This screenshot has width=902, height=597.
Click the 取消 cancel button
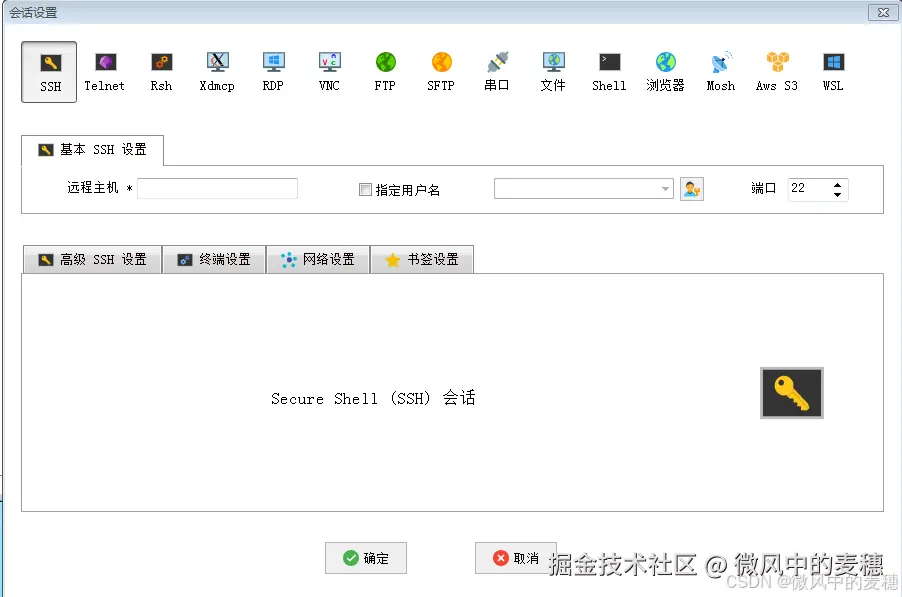pos(515,559)
